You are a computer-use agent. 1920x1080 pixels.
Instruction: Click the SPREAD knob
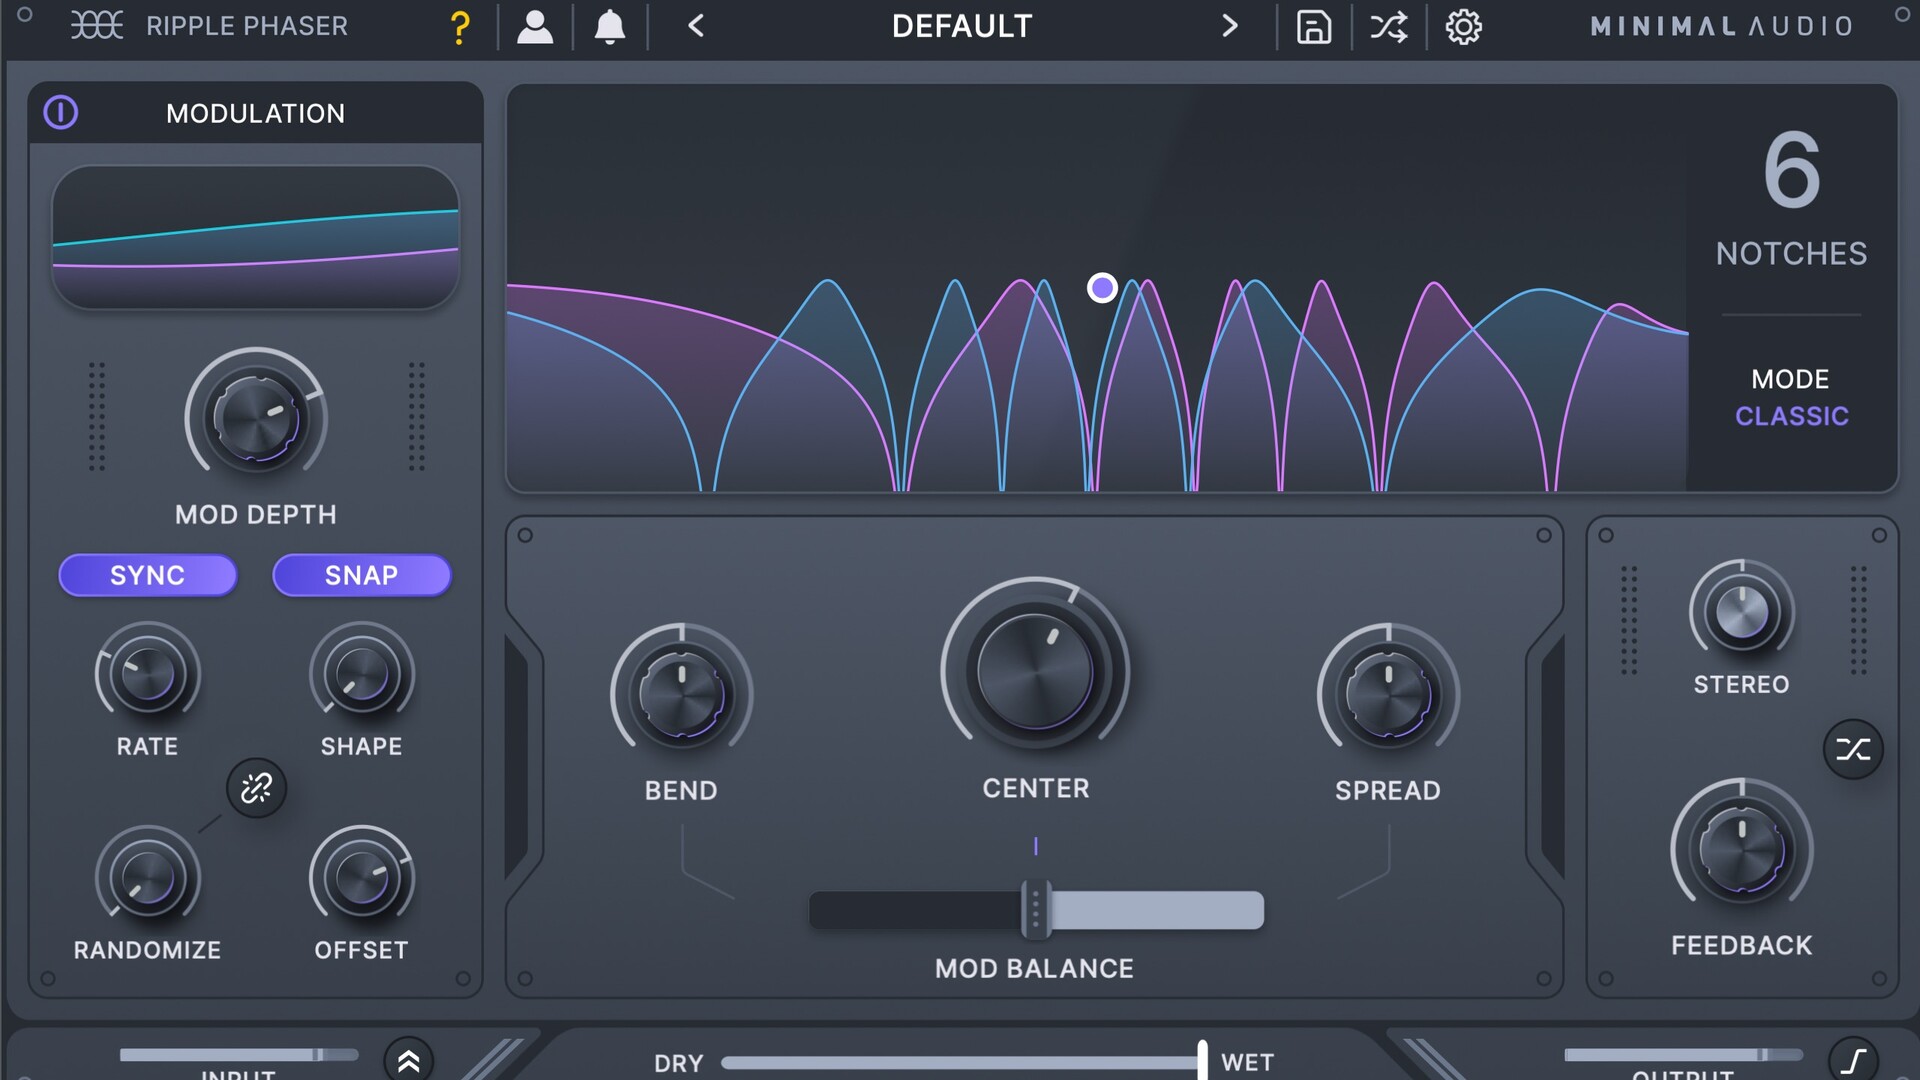point(1388,694)
